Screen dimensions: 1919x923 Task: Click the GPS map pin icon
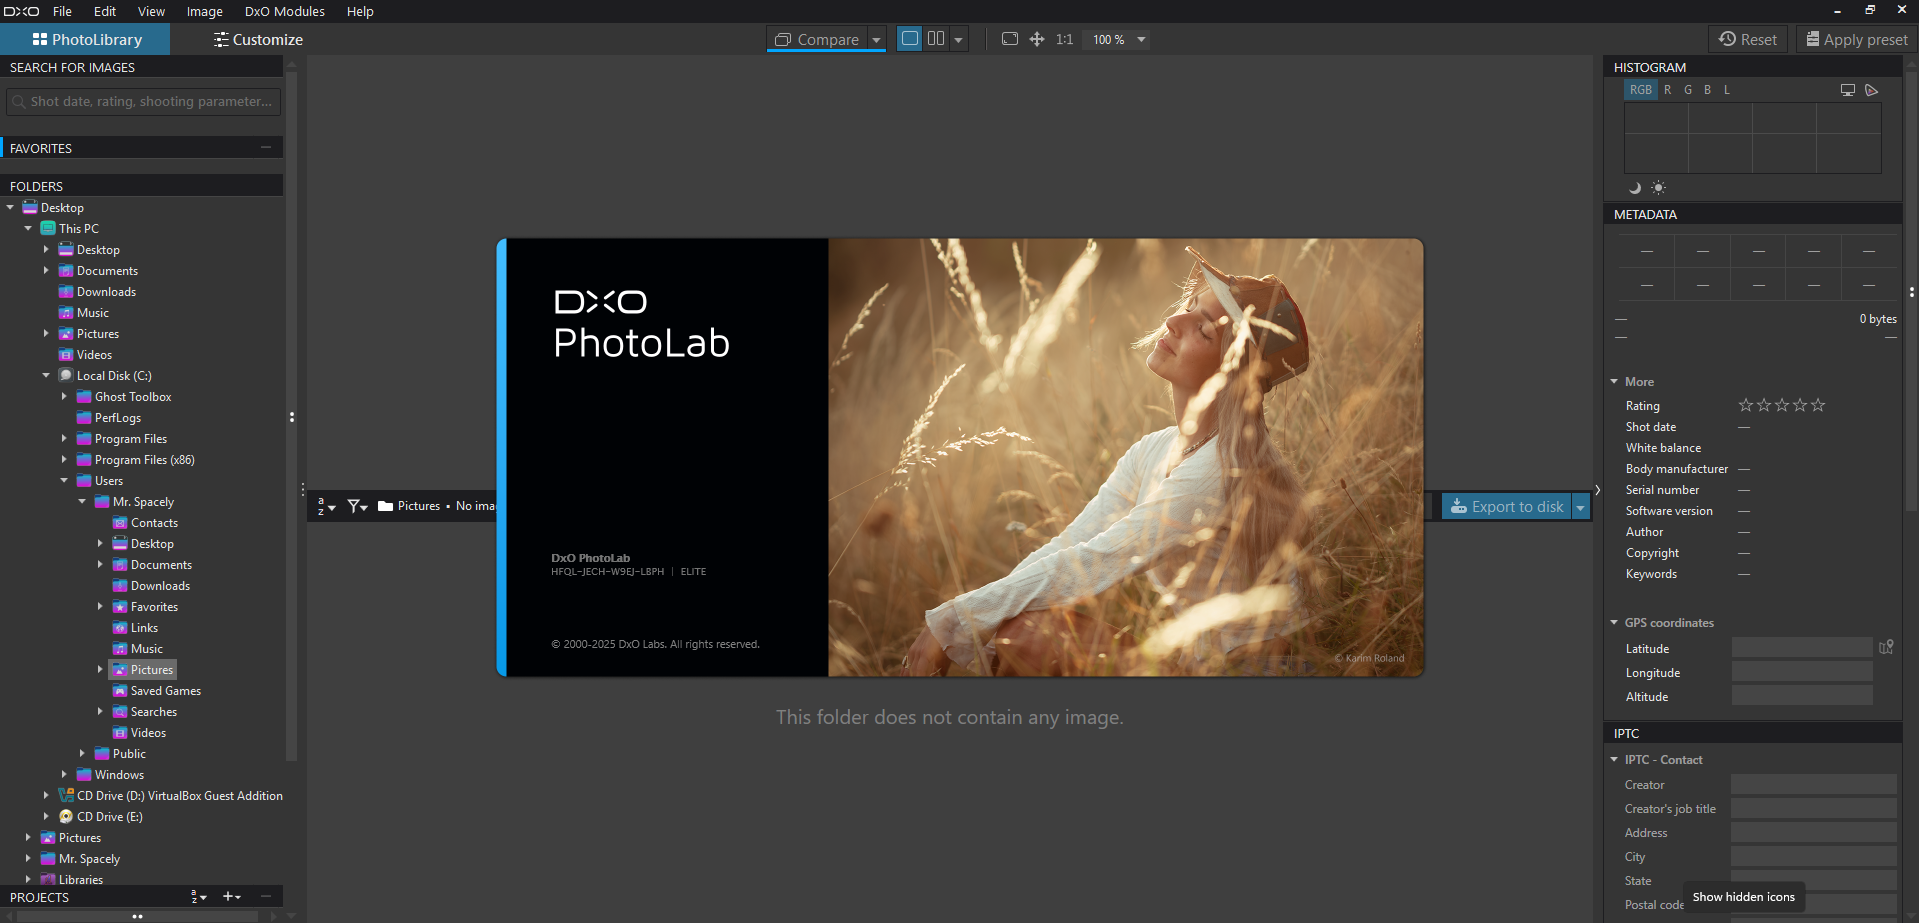1886,647
